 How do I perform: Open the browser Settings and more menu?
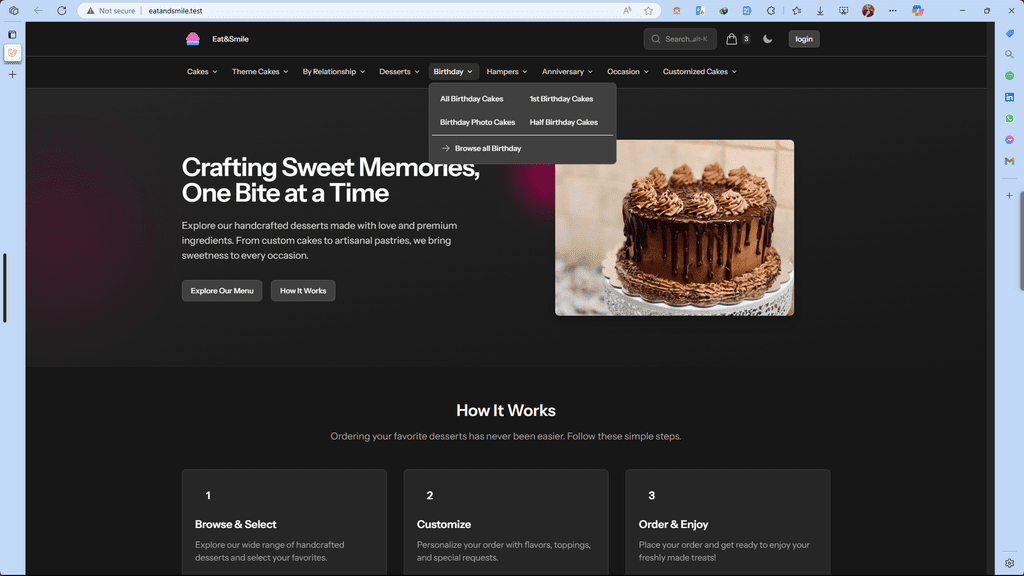(x=893, y=10)
